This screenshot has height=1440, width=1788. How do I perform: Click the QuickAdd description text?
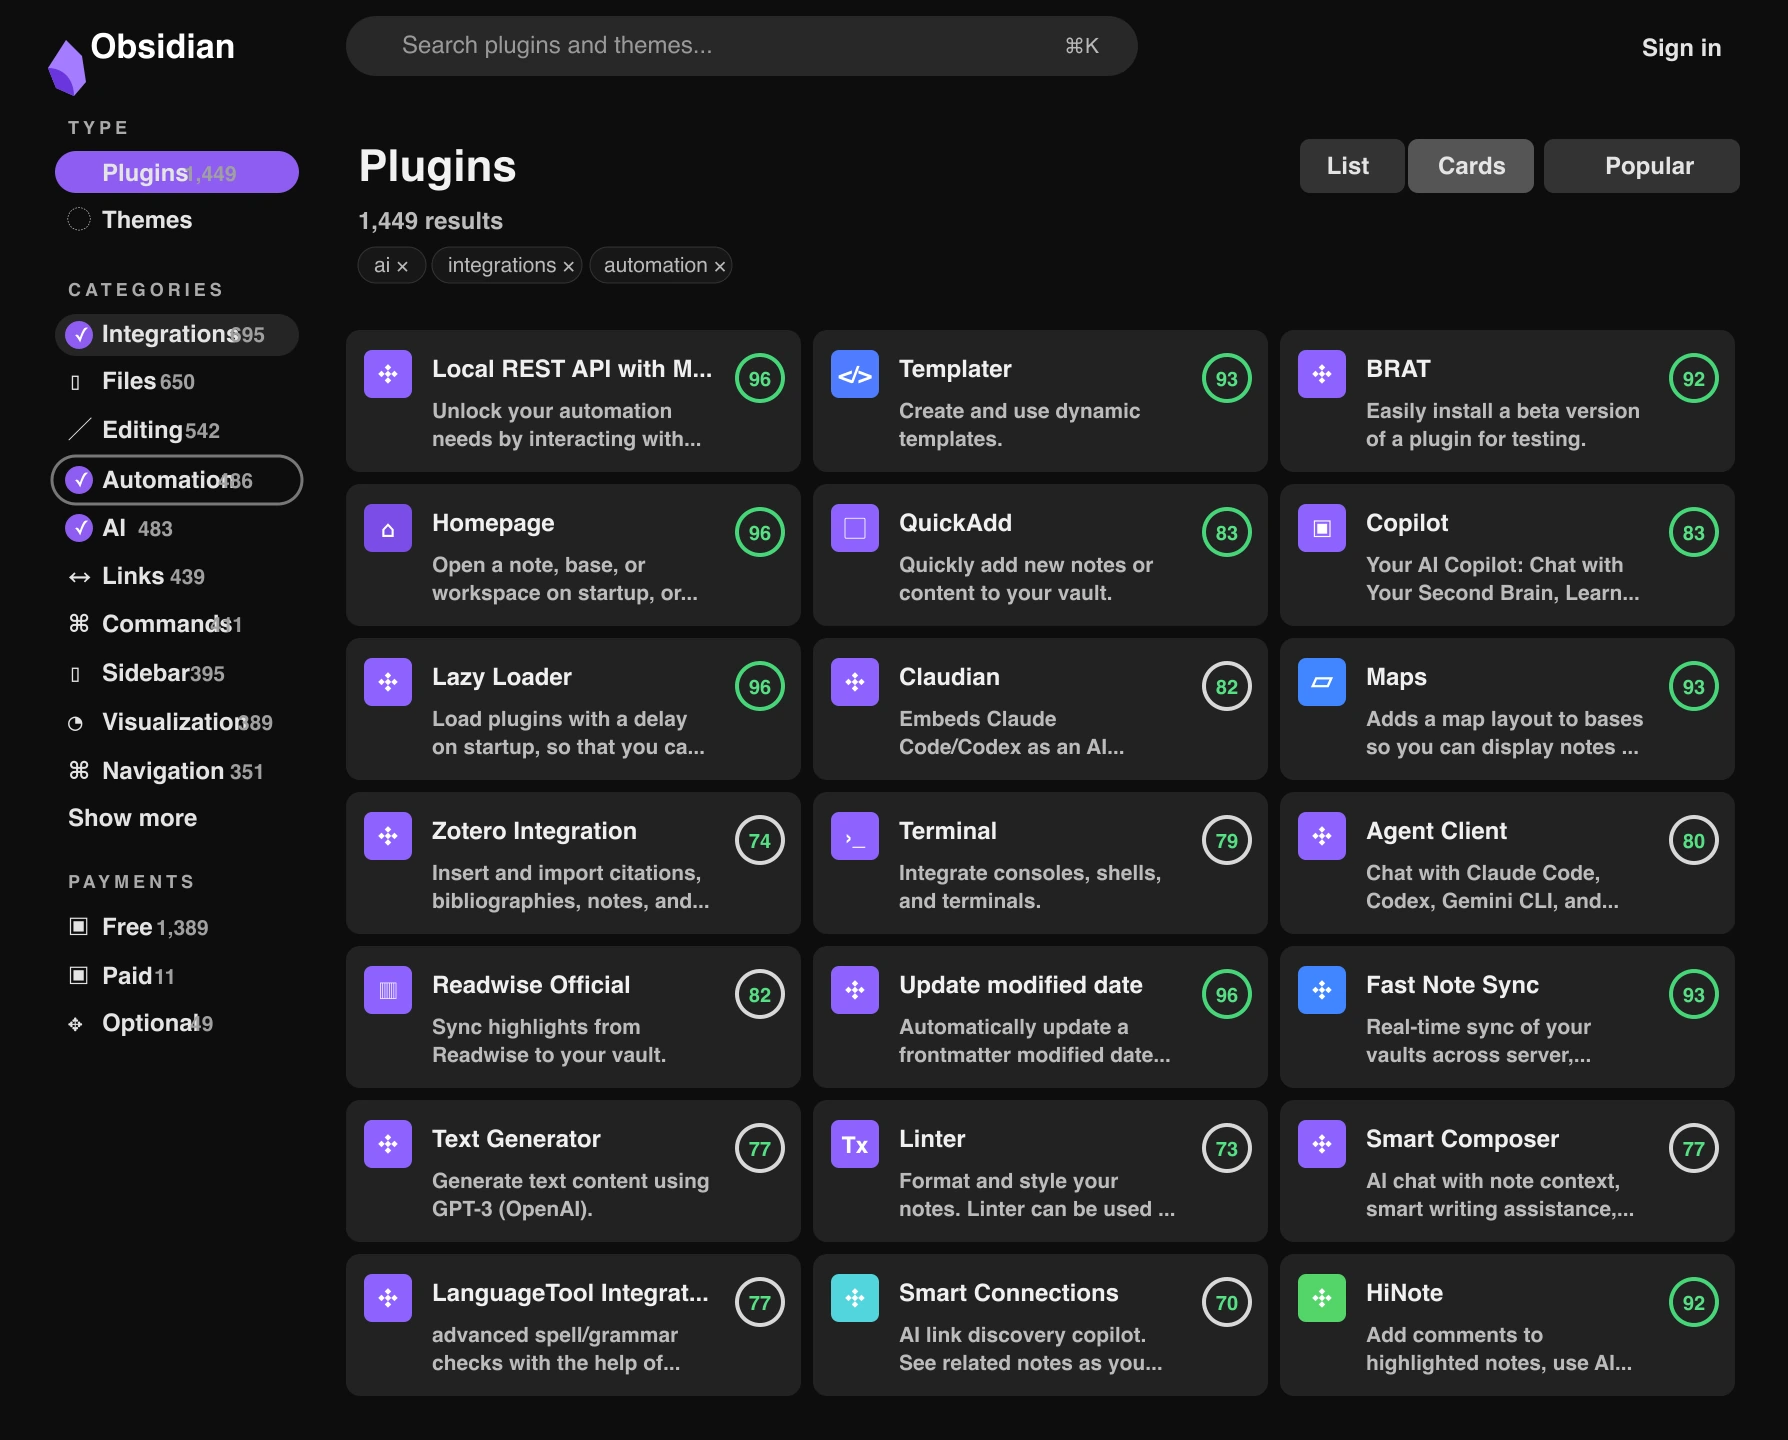coord(1026,579)
